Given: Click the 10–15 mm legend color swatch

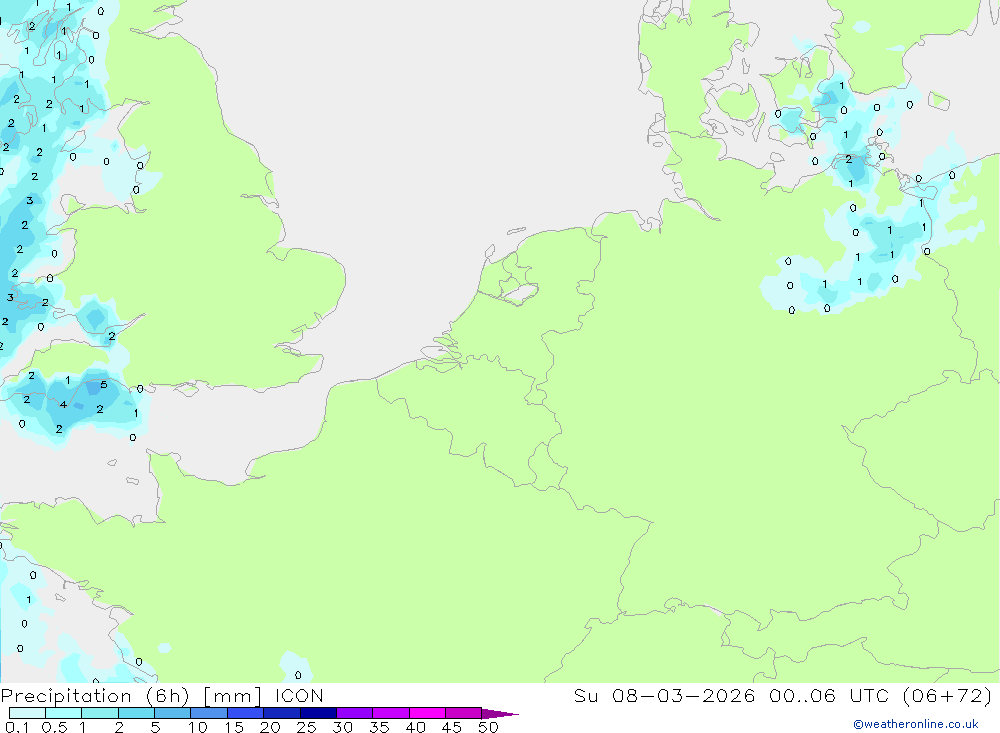Looking at the screenshot, I should [209, 713].
